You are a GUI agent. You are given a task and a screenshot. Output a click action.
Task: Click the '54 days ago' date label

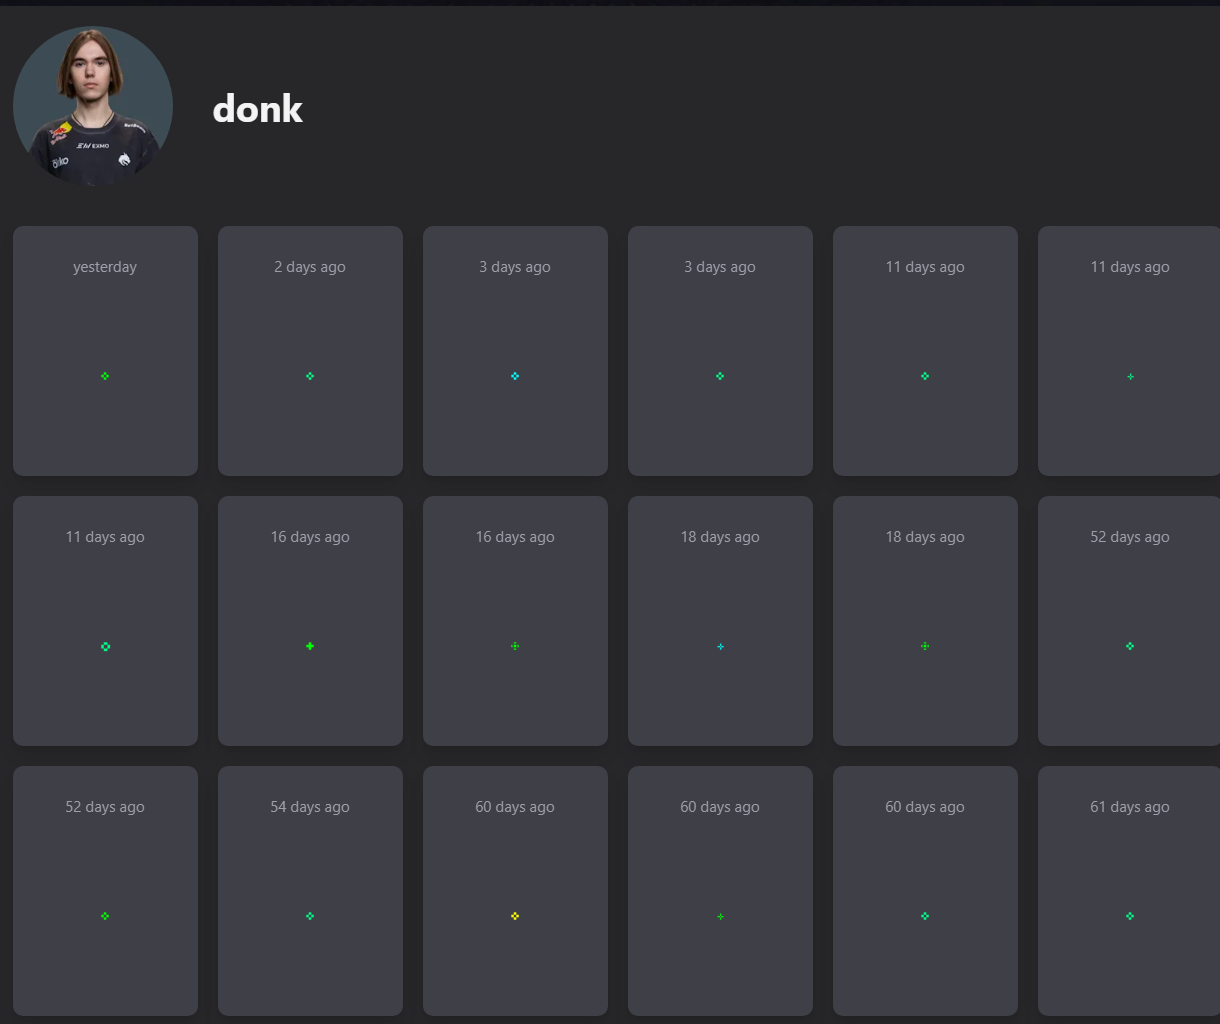310,807
